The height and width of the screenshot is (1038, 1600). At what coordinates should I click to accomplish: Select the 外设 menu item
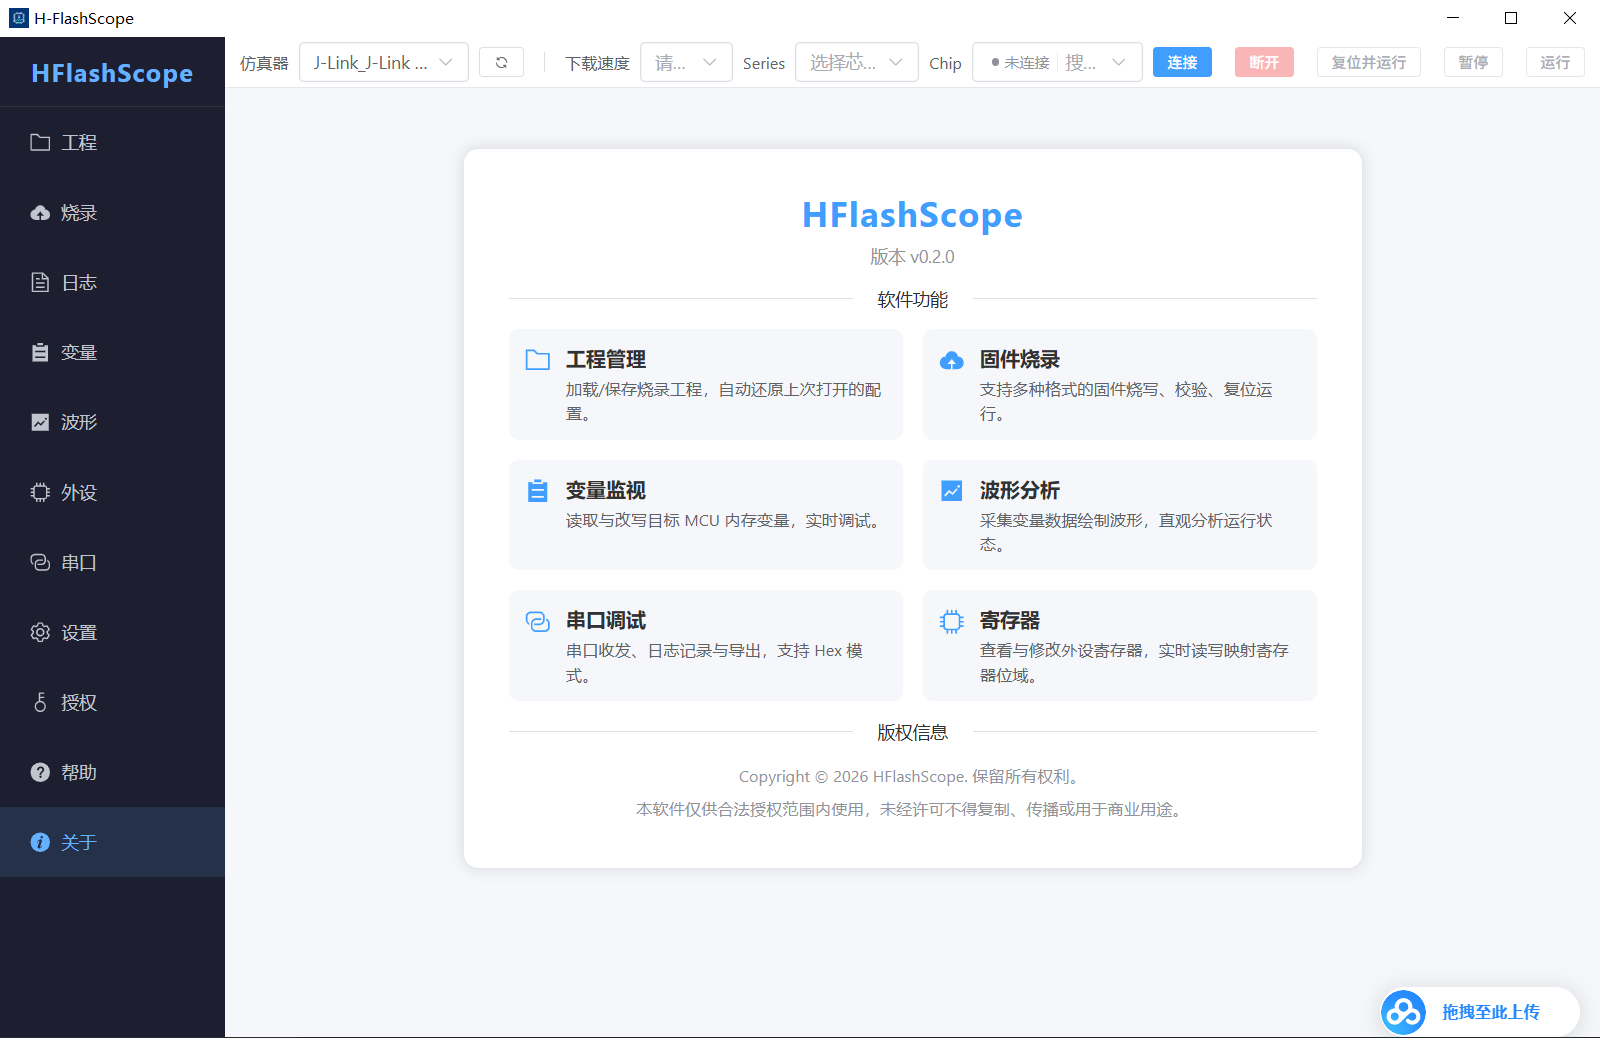[x=112, y=492]
